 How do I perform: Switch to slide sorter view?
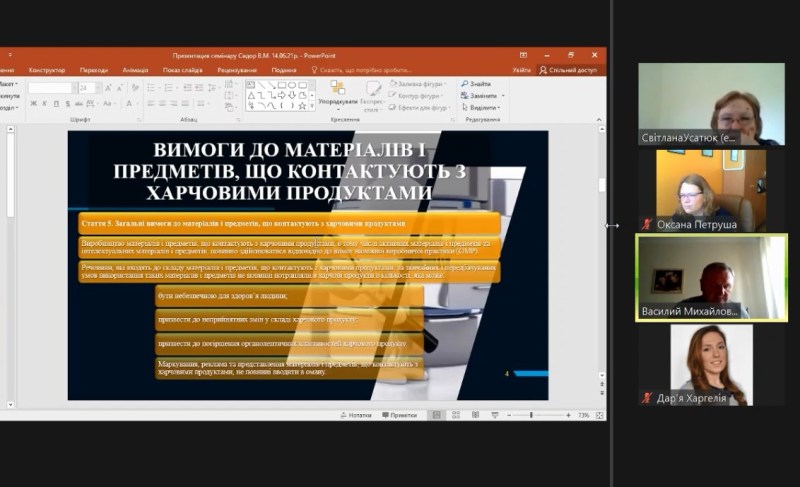456,415
